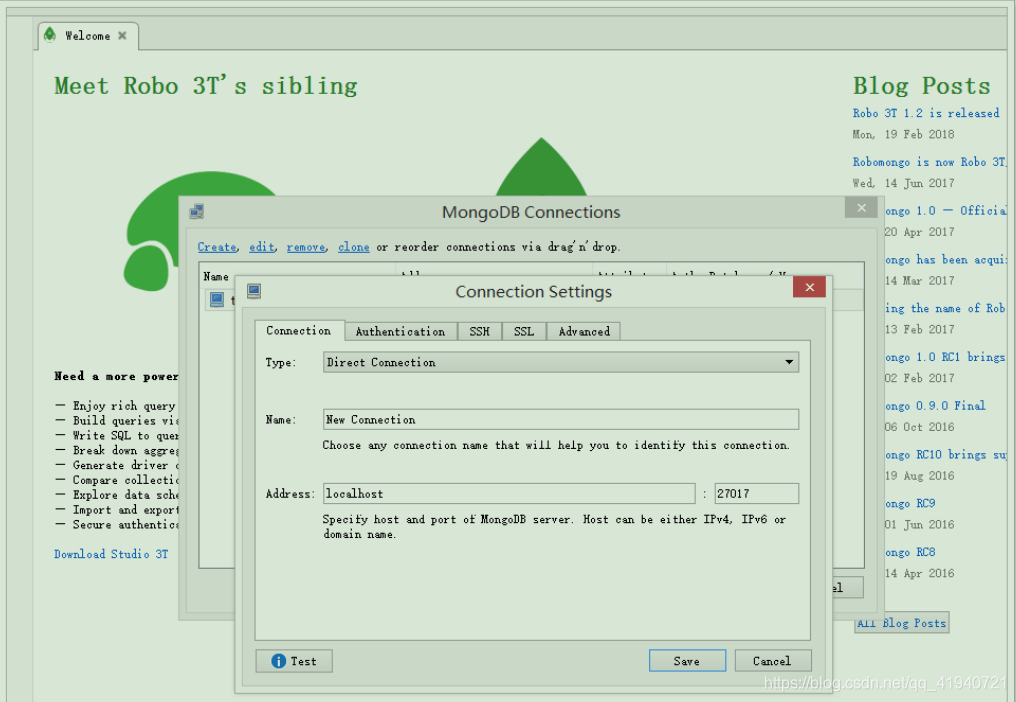Click the port field 27017
This screenshot has height=702, width=1016.
757,493
